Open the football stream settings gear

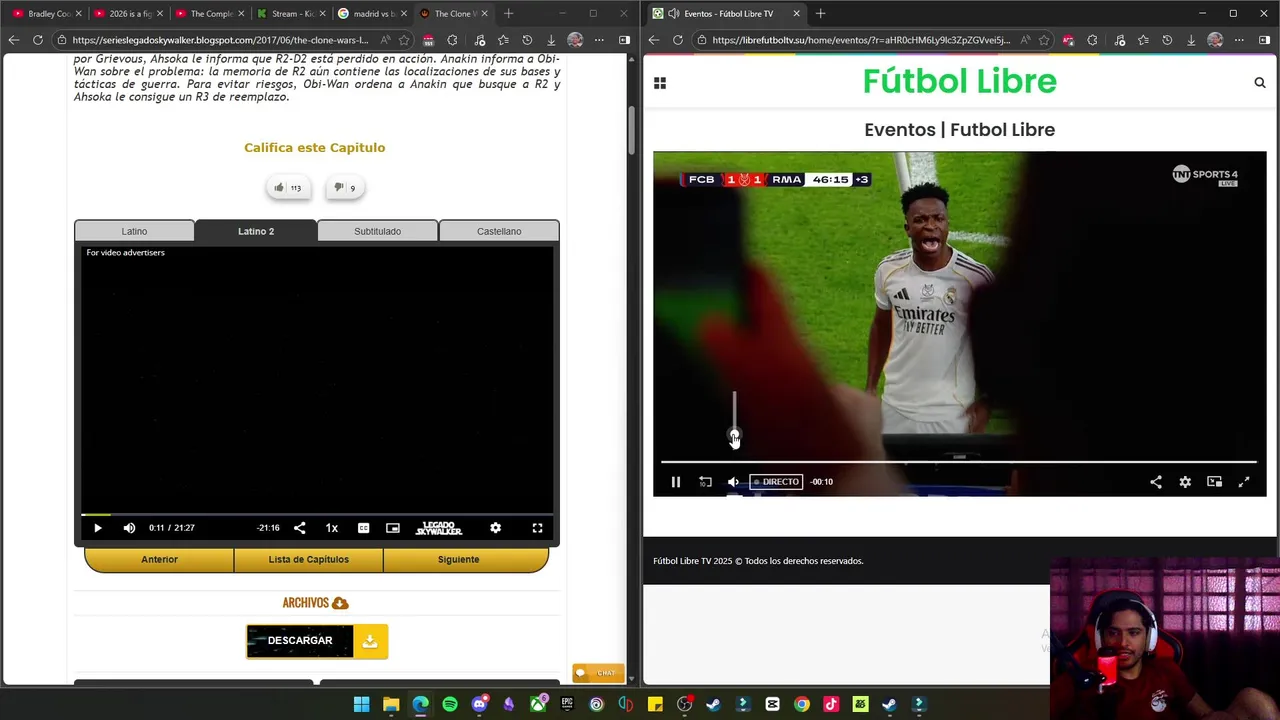coord(1185,482)
